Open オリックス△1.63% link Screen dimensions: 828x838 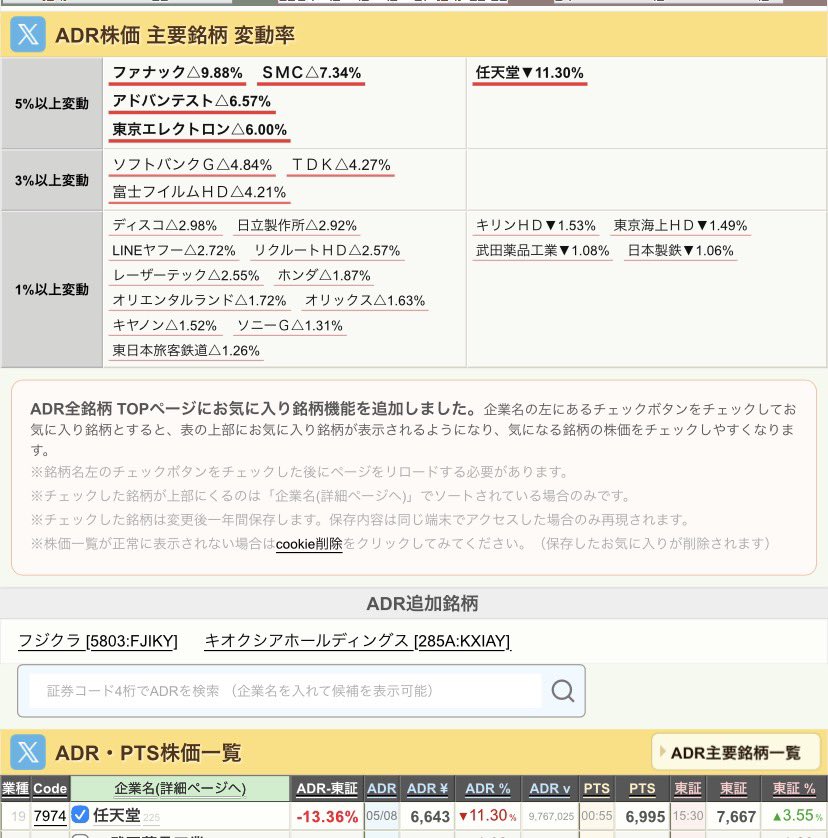click(x=365, y=300)
